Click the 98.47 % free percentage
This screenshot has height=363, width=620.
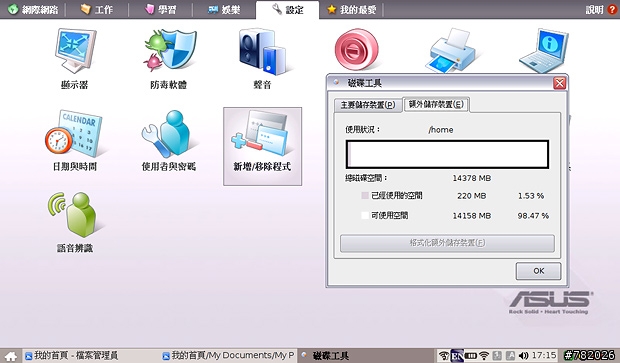[x=533, y=216]
